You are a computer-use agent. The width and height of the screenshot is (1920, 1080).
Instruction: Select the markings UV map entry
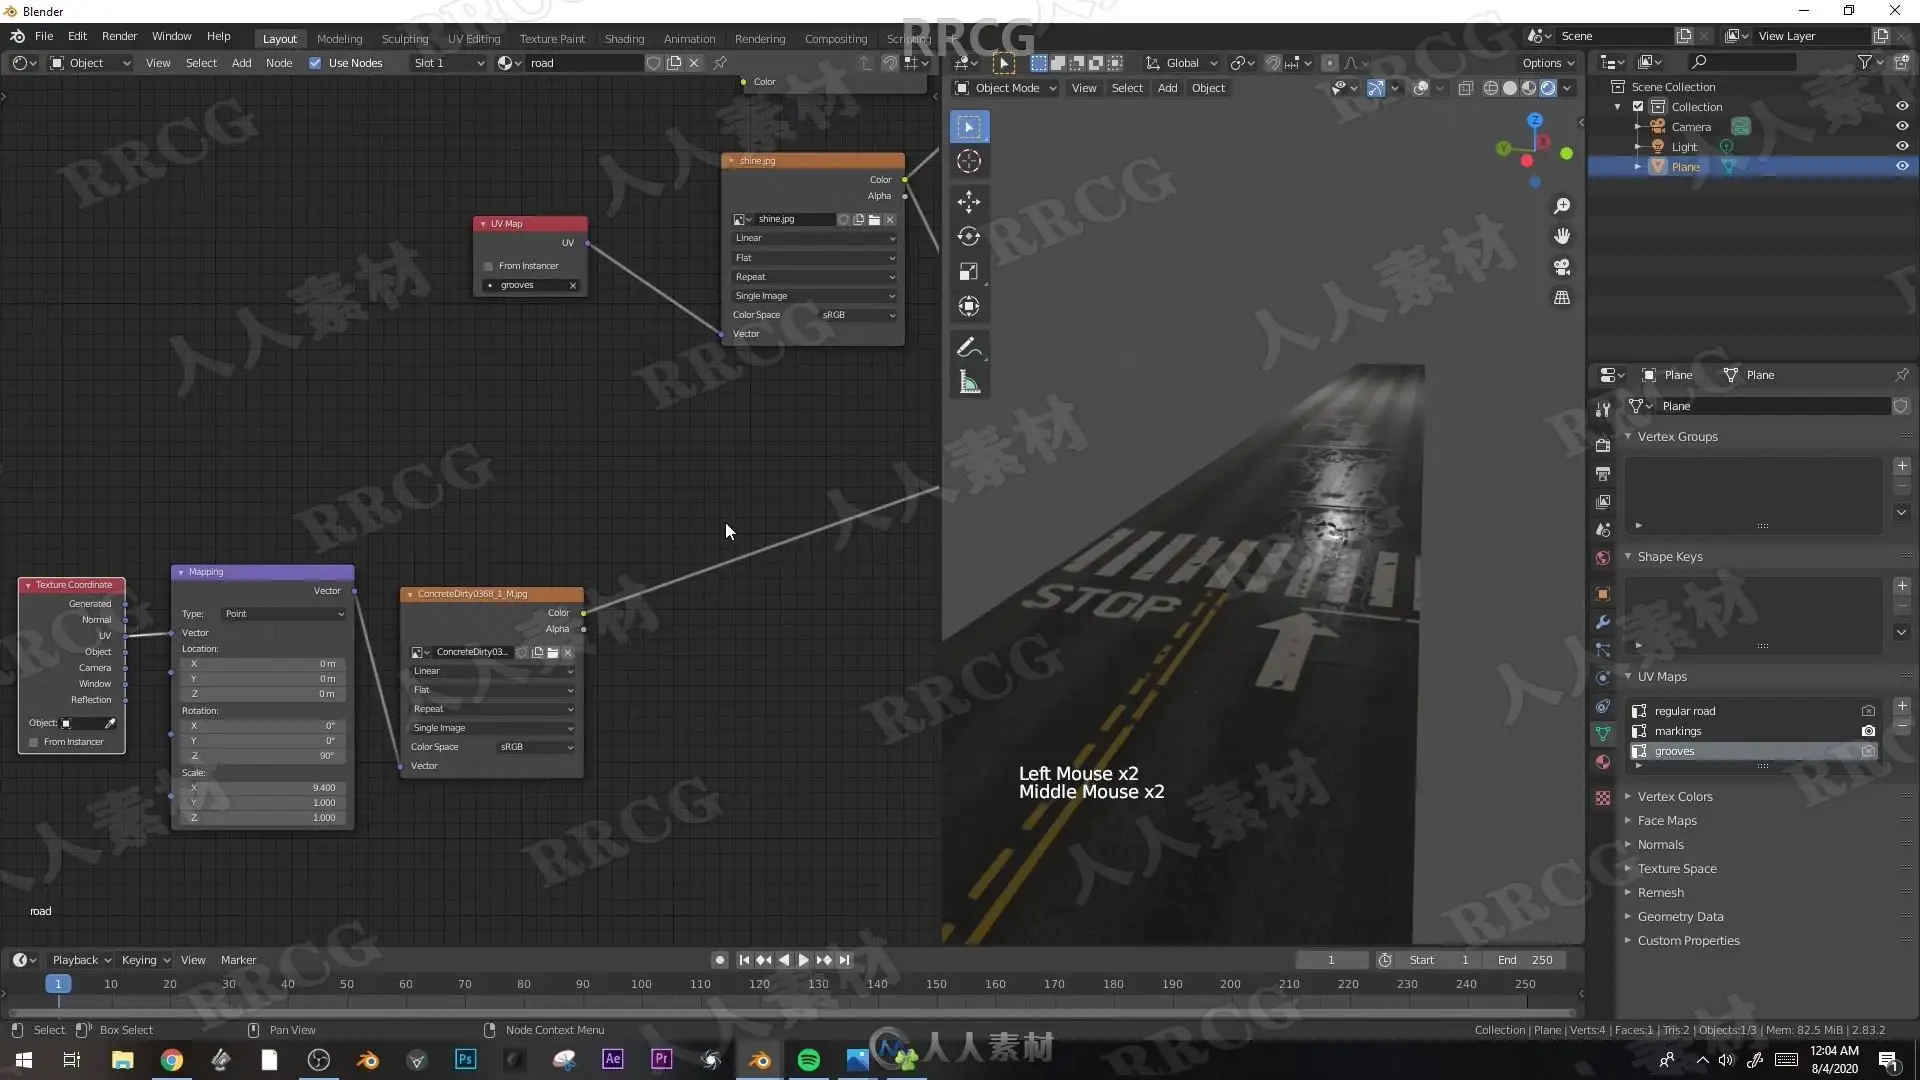pyautogui.click(x=1677, y=731)
